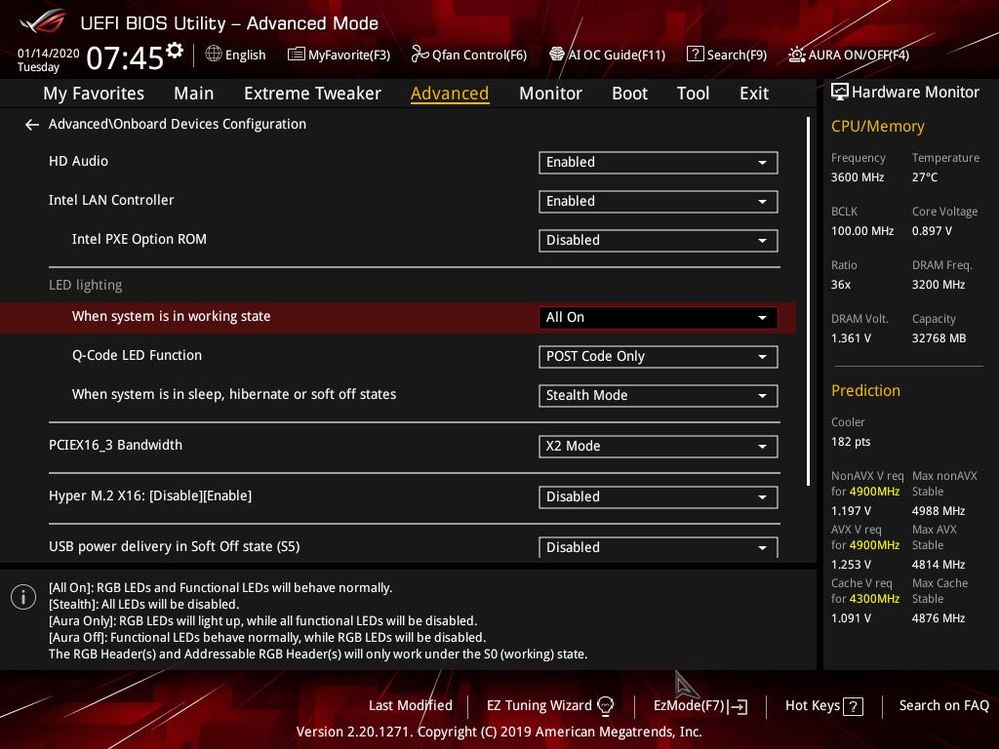
Task: Click Prediction heading in Hardware Monitor
Action: point(865,390)
